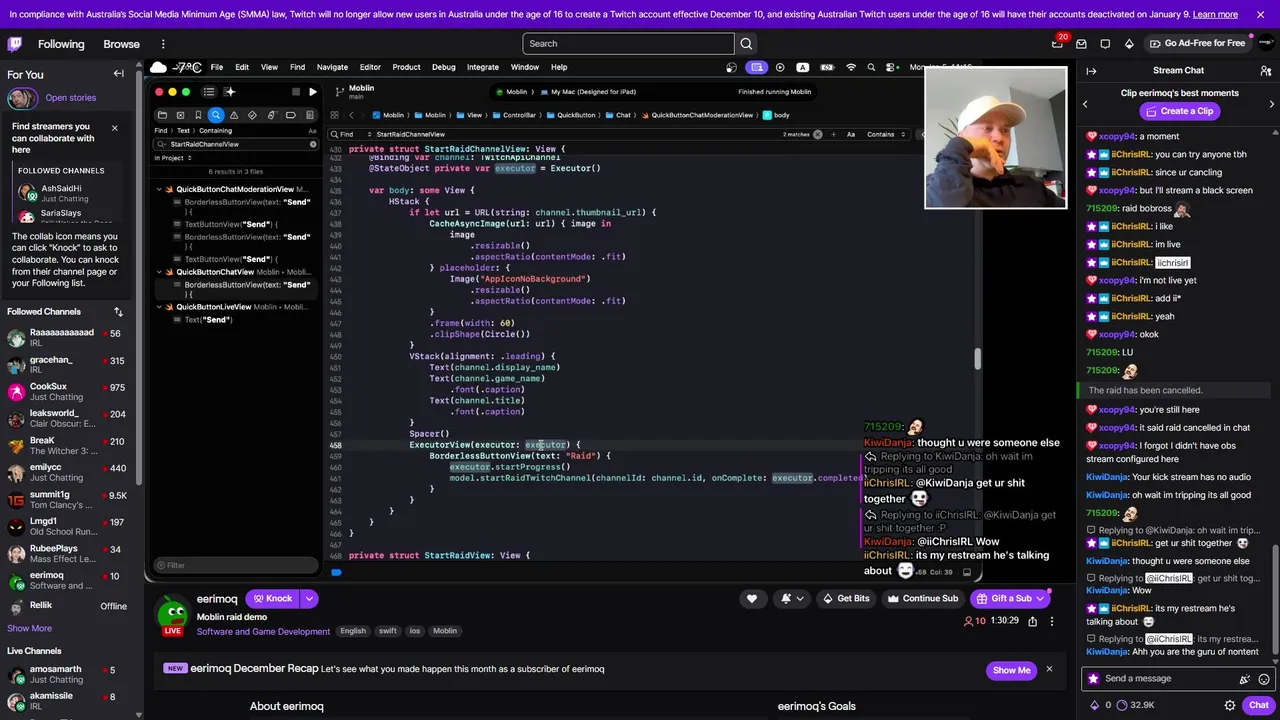The width and height of the screenshot is (1280, 720).
Task: Select Xcode project navigator folder icon
Action: coord(162,115)
